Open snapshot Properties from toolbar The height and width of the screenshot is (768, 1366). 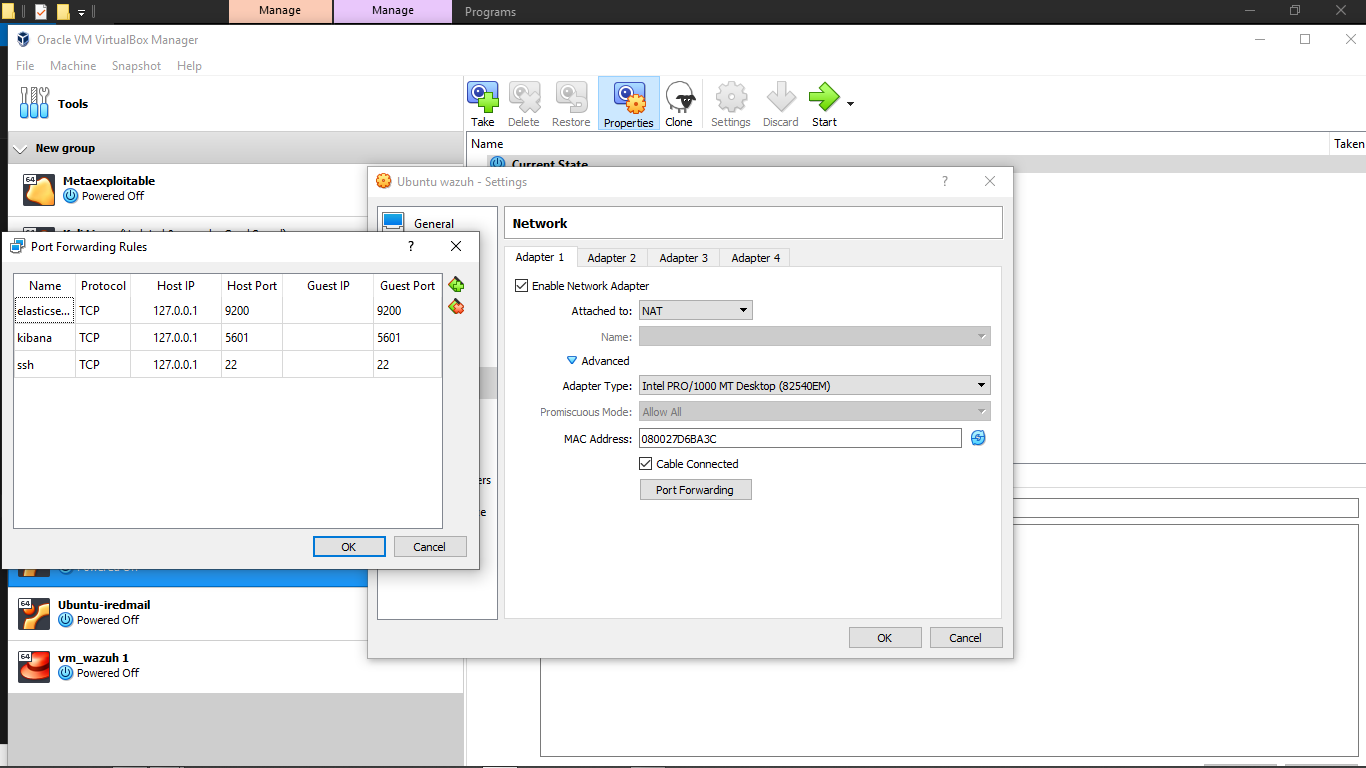pos(629,103)
